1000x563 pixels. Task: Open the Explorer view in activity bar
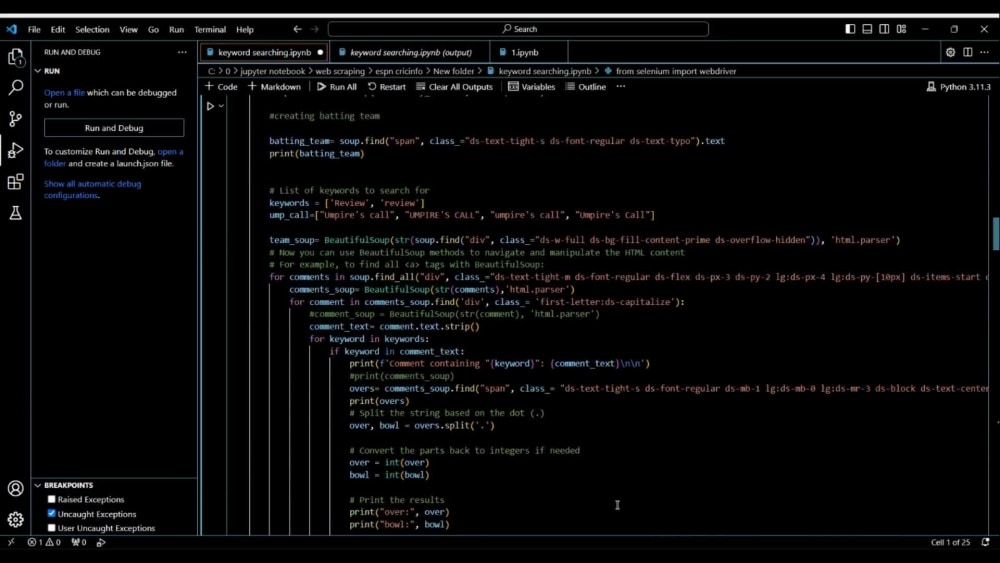[x=15, y=57]
